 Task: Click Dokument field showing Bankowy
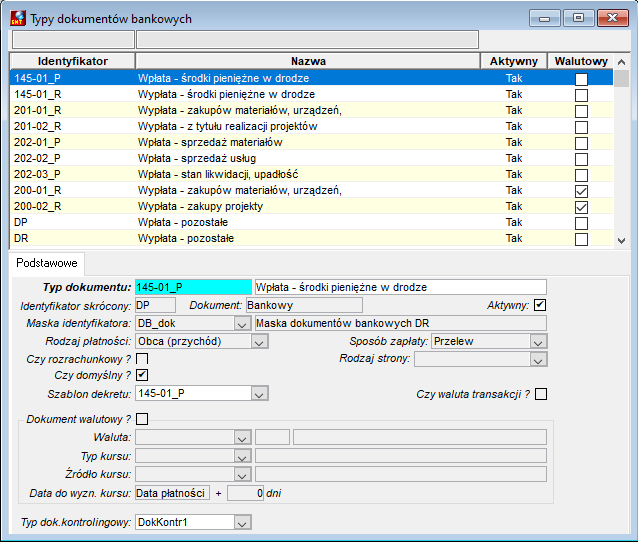click(x=304, y=305)
